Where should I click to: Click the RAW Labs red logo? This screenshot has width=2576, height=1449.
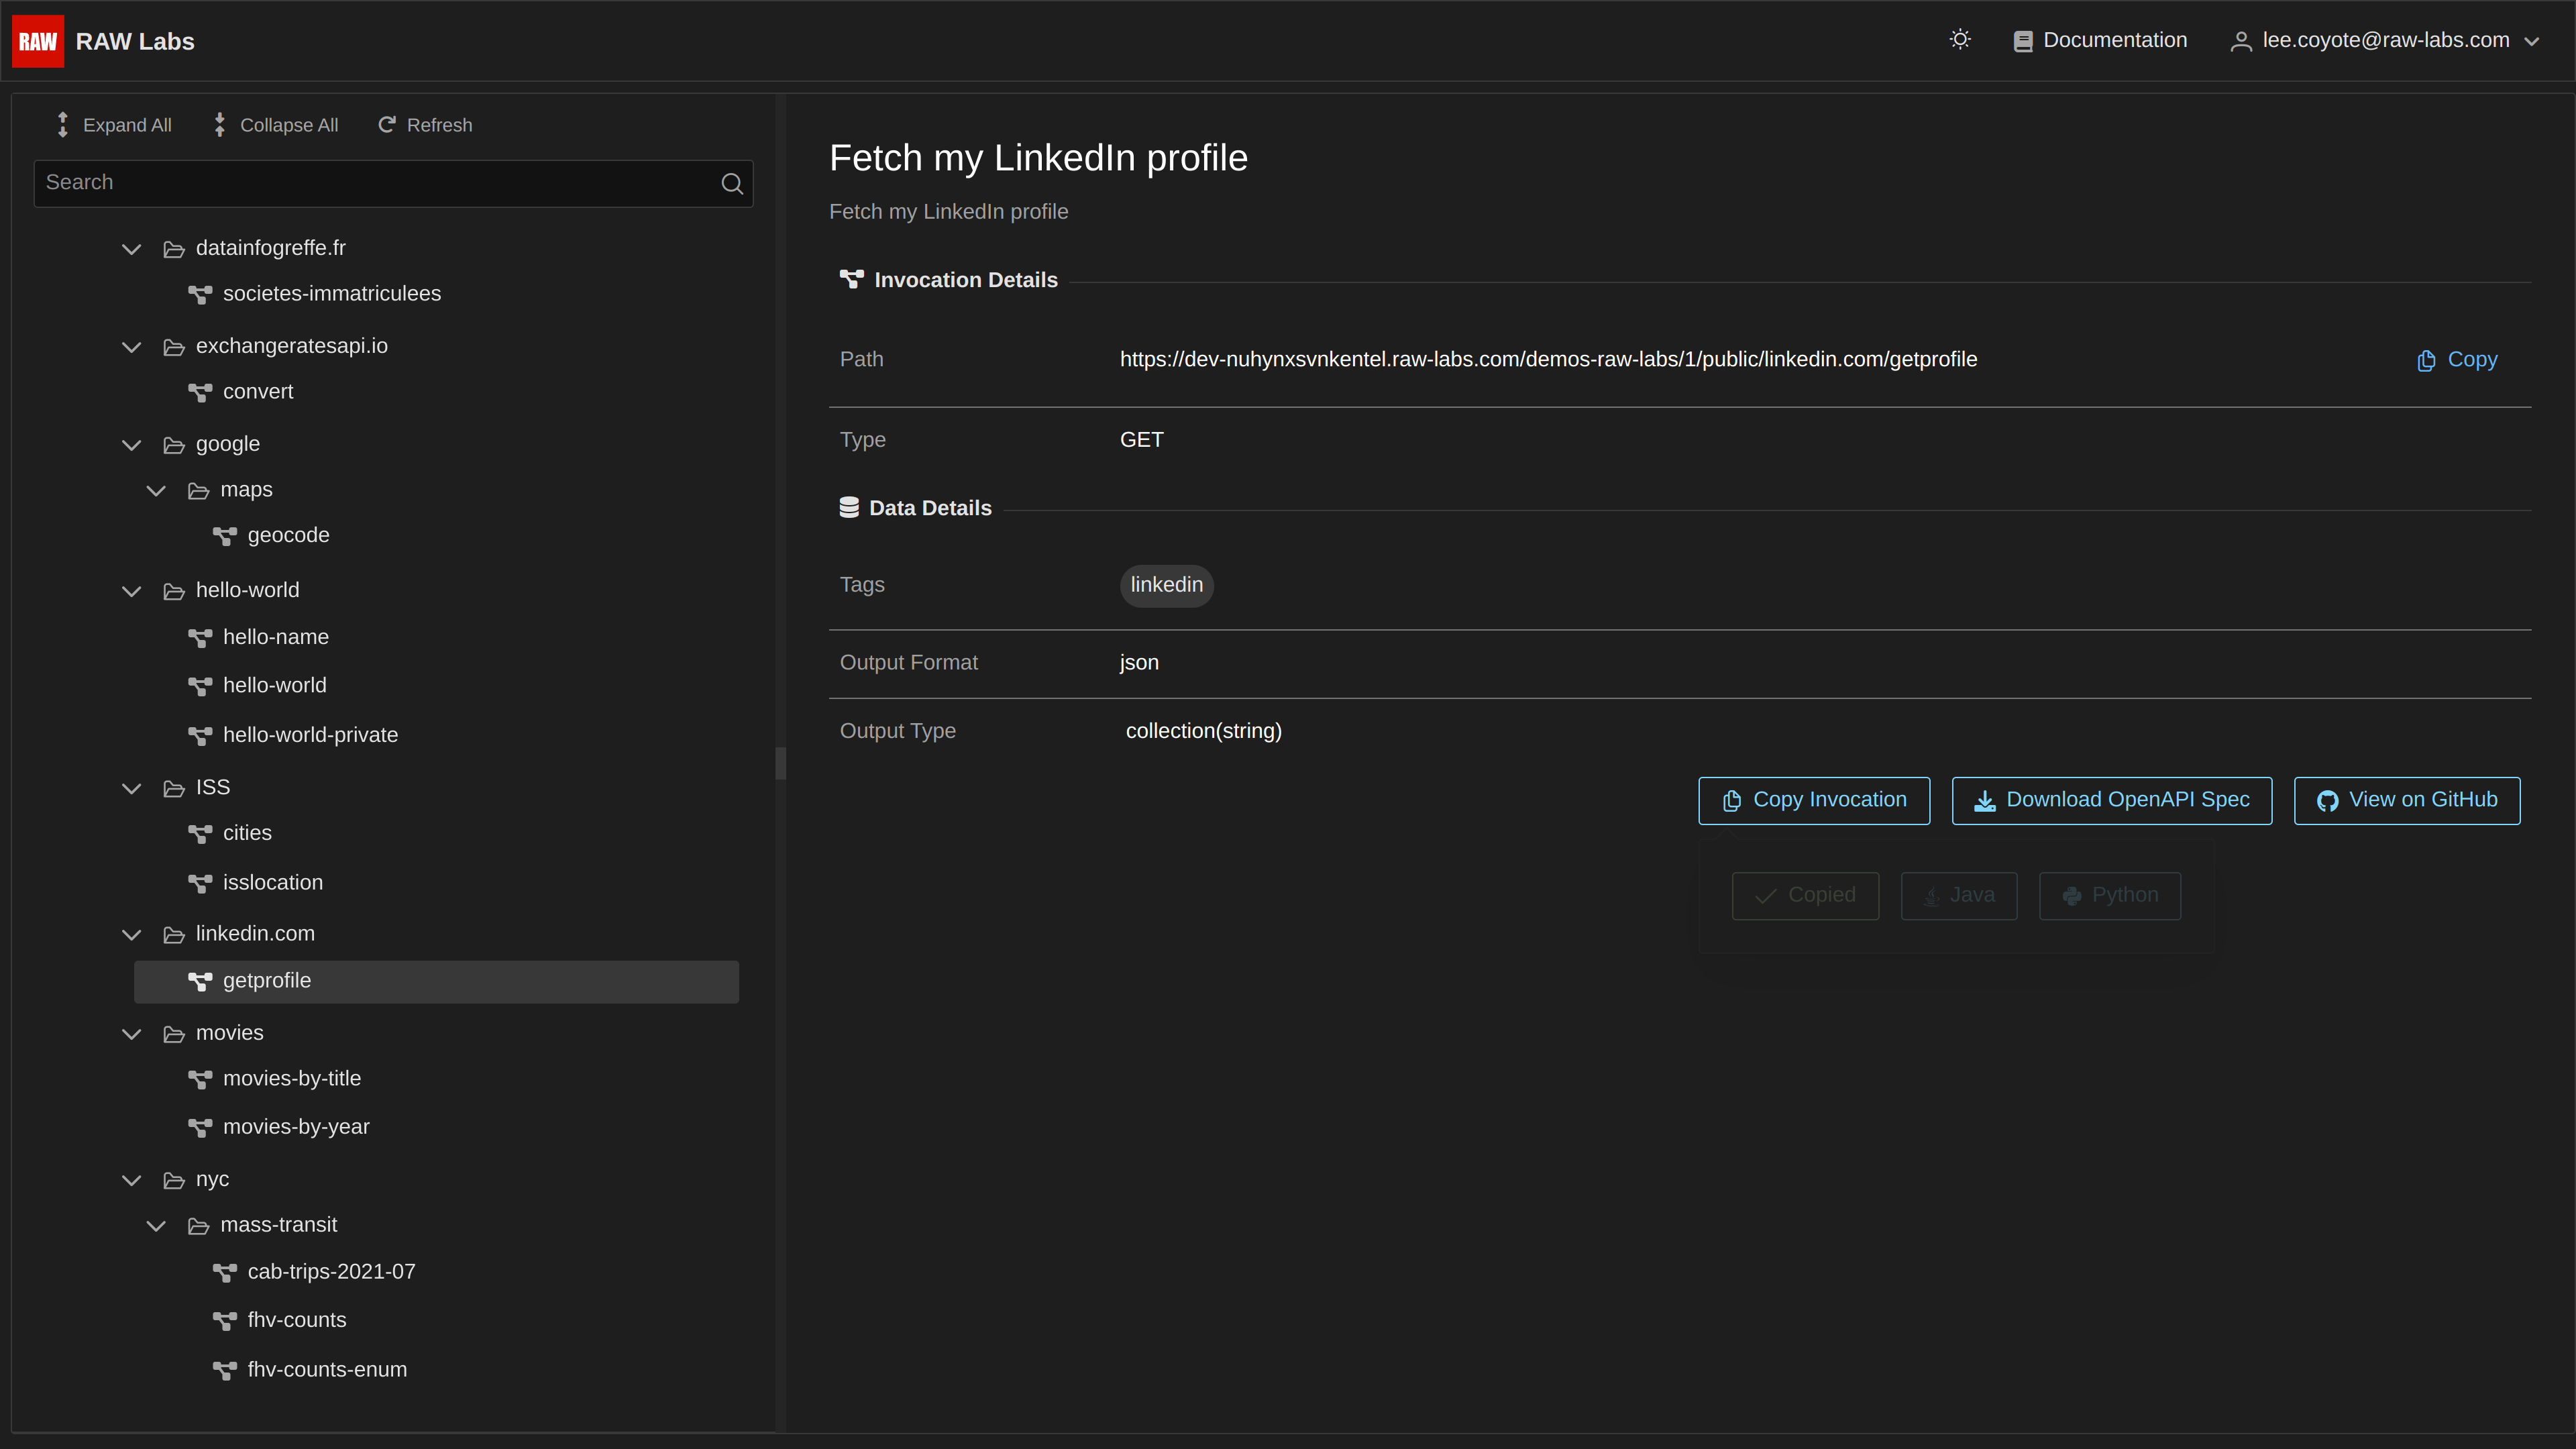point(38,41)
